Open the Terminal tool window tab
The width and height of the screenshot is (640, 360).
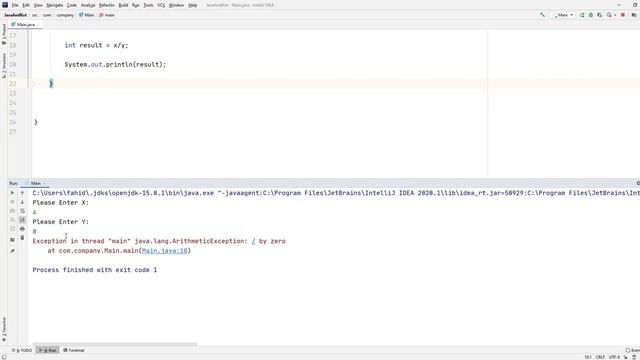(74, 350)
